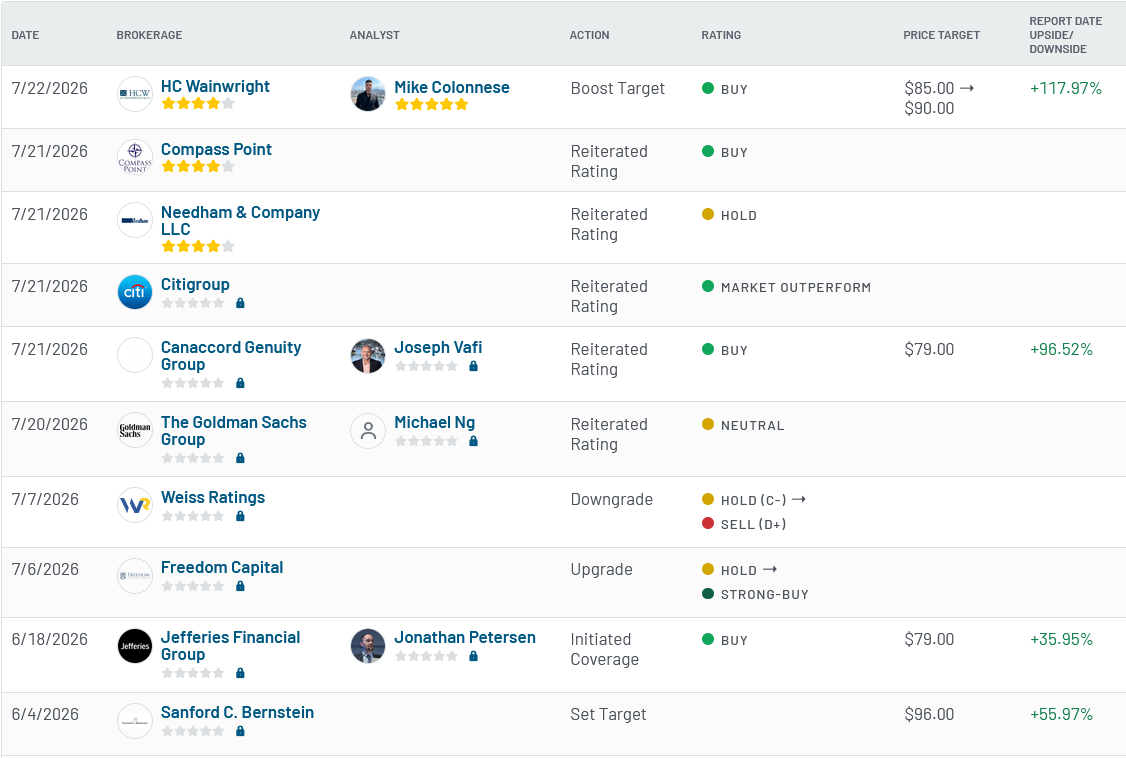
Task: Unlock the Weiss Ratings lock icon
Action: [241, 516]
